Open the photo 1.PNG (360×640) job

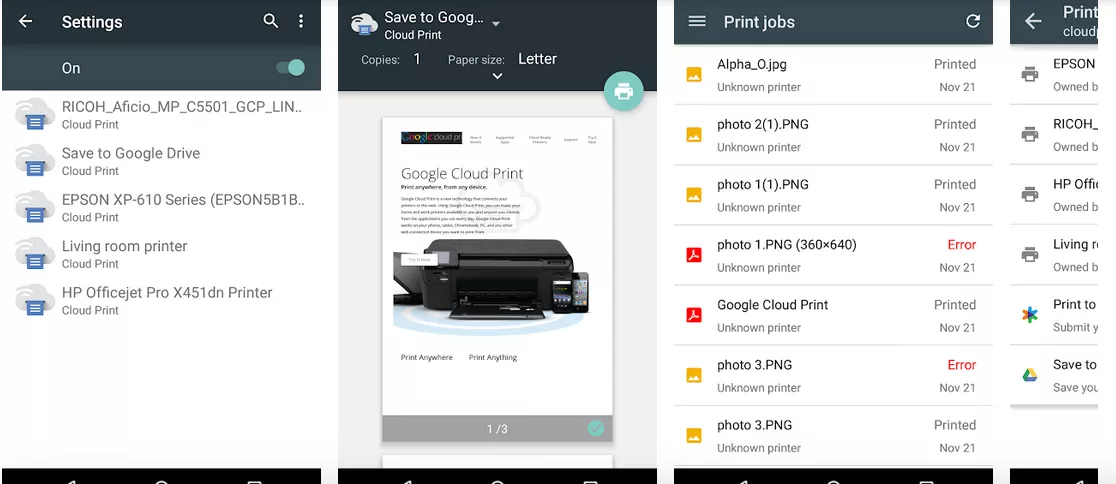pyautogui.click(x=833, y=256)
